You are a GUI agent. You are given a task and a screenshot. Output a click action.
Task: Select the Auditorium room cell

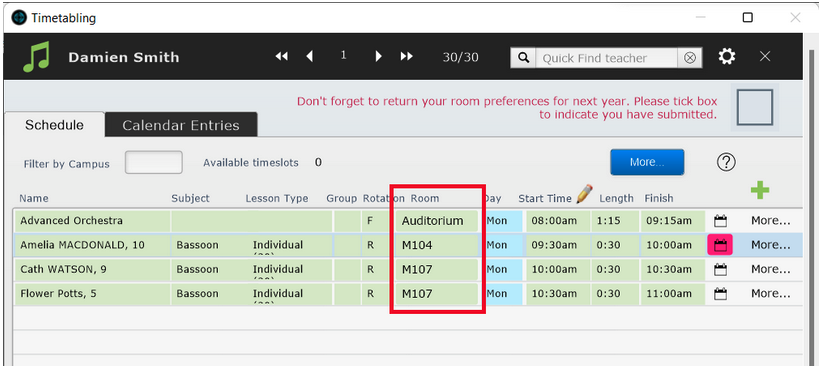coord(437,221)
